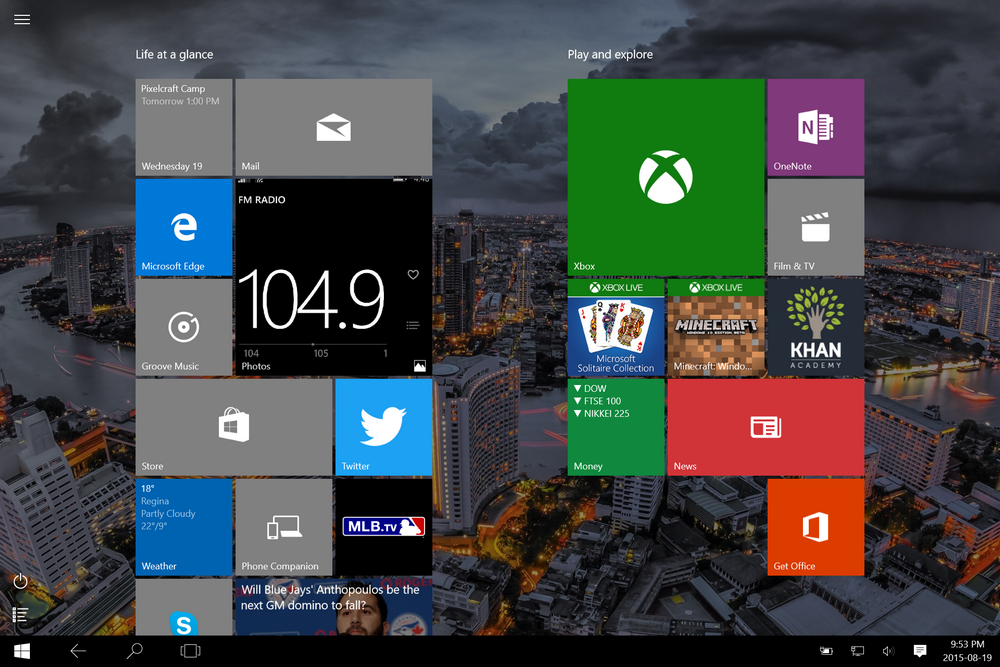
Task: Launch the Minecraft Windows 10 tile
Action: click(x=716, y=327)
